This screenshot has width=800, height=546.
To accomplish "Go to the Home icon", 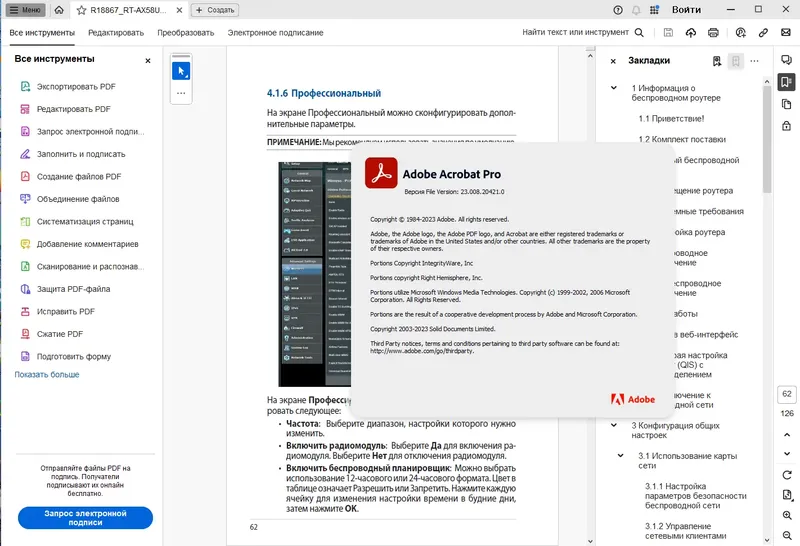I will (x=59, y=10).
